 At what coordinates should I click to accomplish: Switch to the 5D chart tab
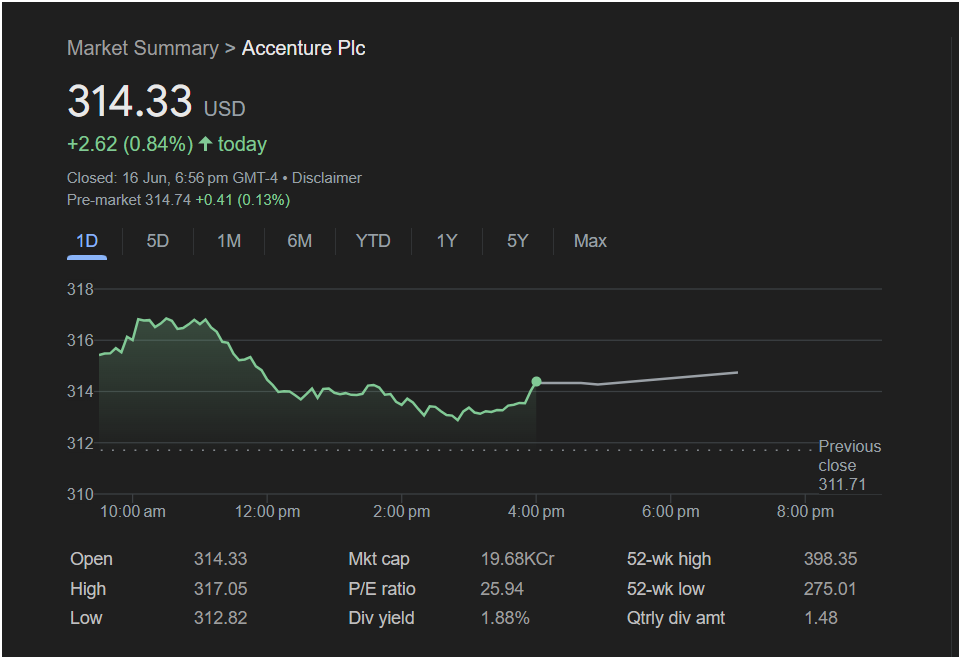coord(158,241)
